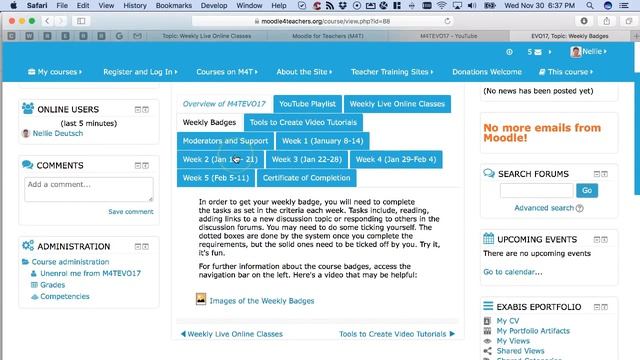Image resolution: width=640 pixels, height=360 pixels.
Task: Click Unenrol me from M4TEVO17
Action: pyautogui.click(x=90, y=273)
